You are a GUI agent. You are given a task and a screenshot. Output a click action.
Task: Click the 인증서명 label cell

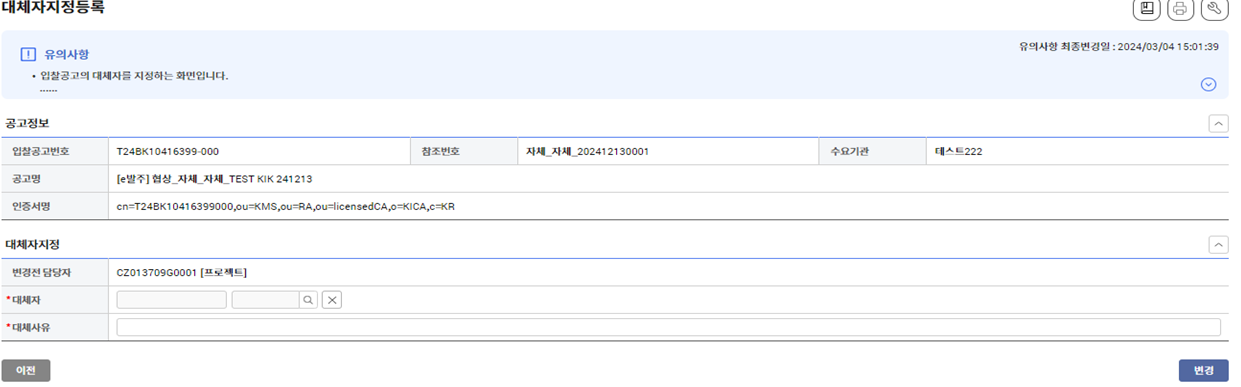tap(55, 206)
